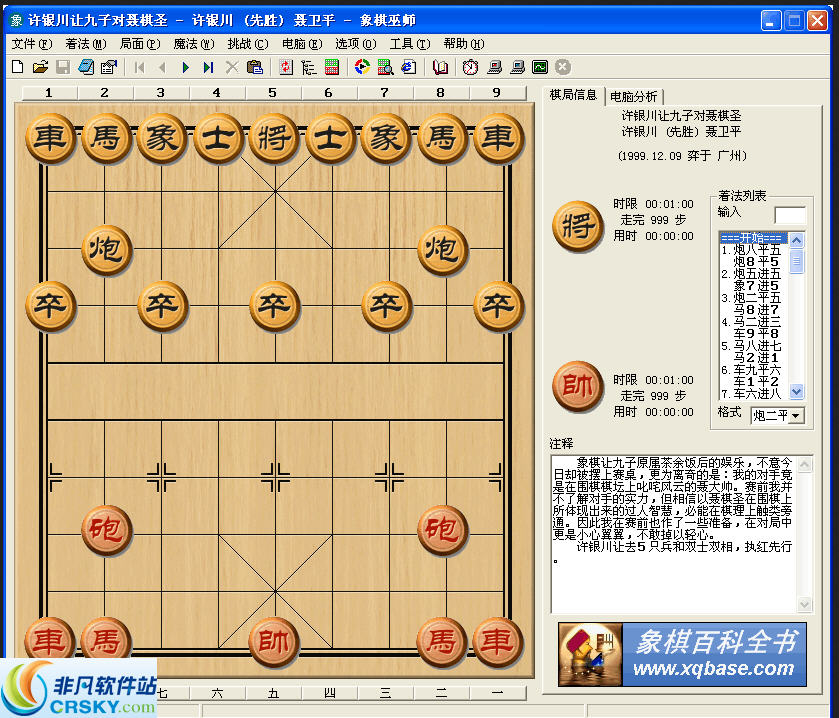Open the 魔法(W) menu
Image resolution: width=839 pixels, height=718 pixels.
[x=194, y=44]
